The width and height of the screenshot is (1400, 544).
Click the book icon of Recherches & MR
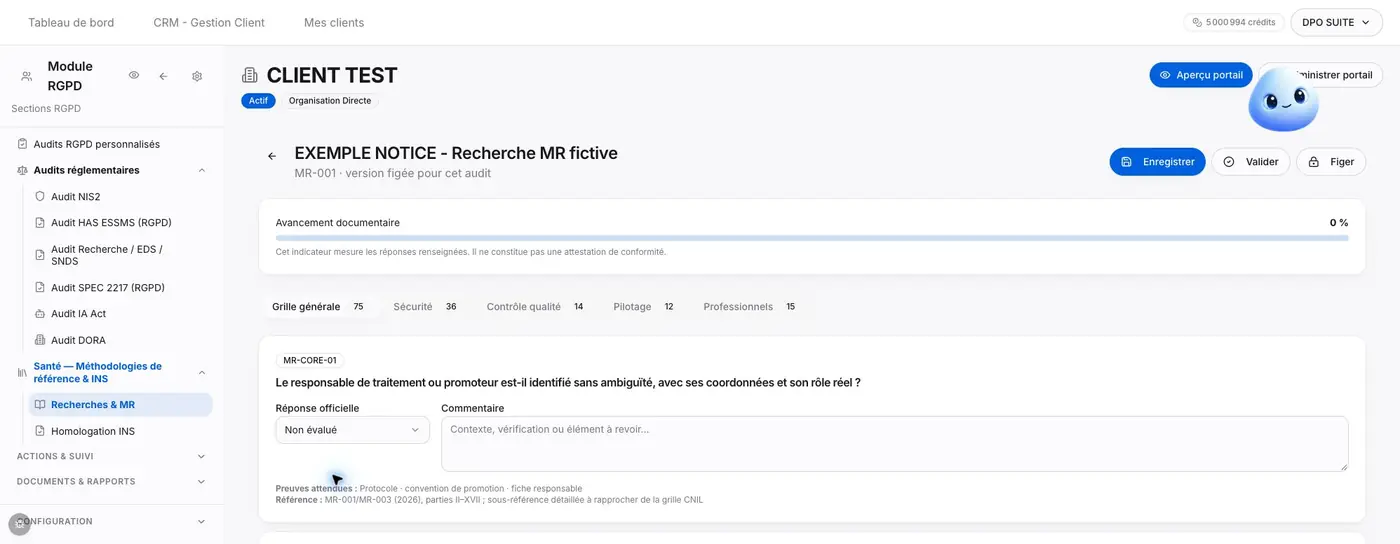40,405
